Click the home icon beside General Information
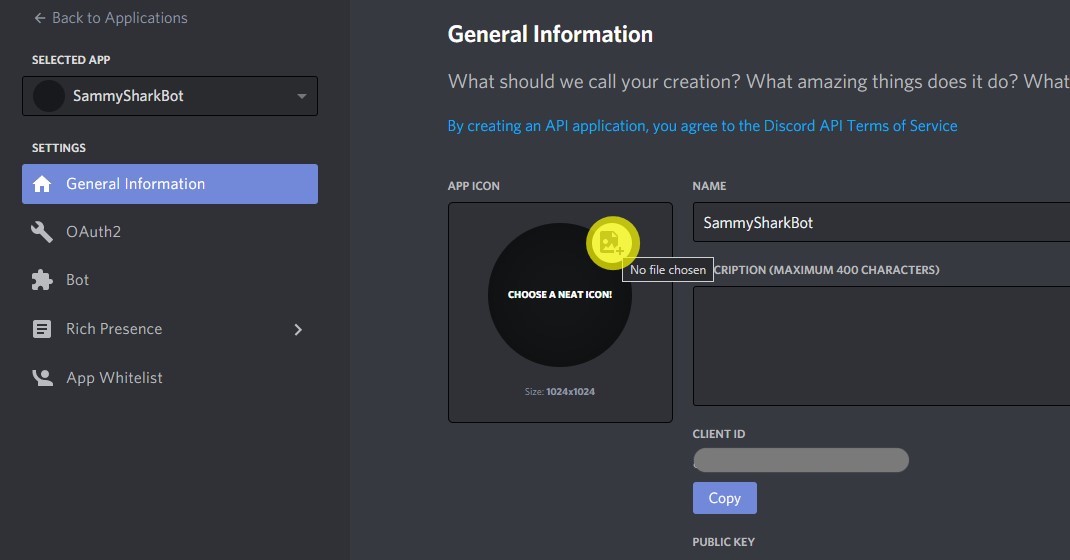The height and width of the screenshot is (560, 1070). click(42, 184)
